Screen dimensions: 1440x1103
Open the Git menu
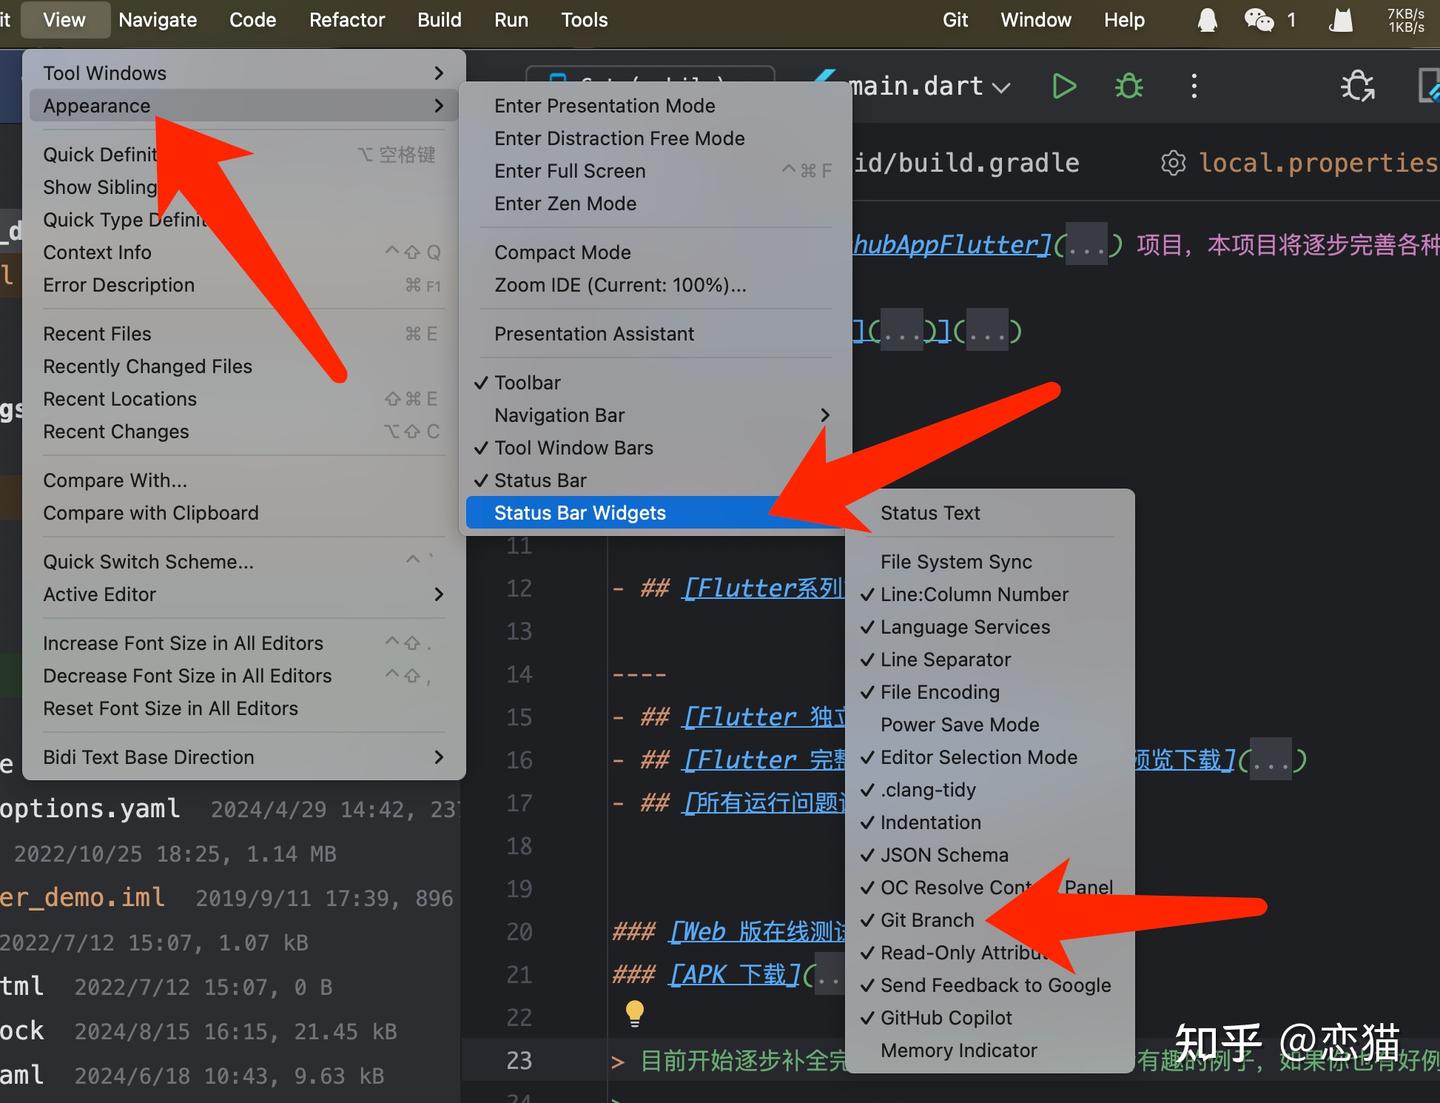954,19
